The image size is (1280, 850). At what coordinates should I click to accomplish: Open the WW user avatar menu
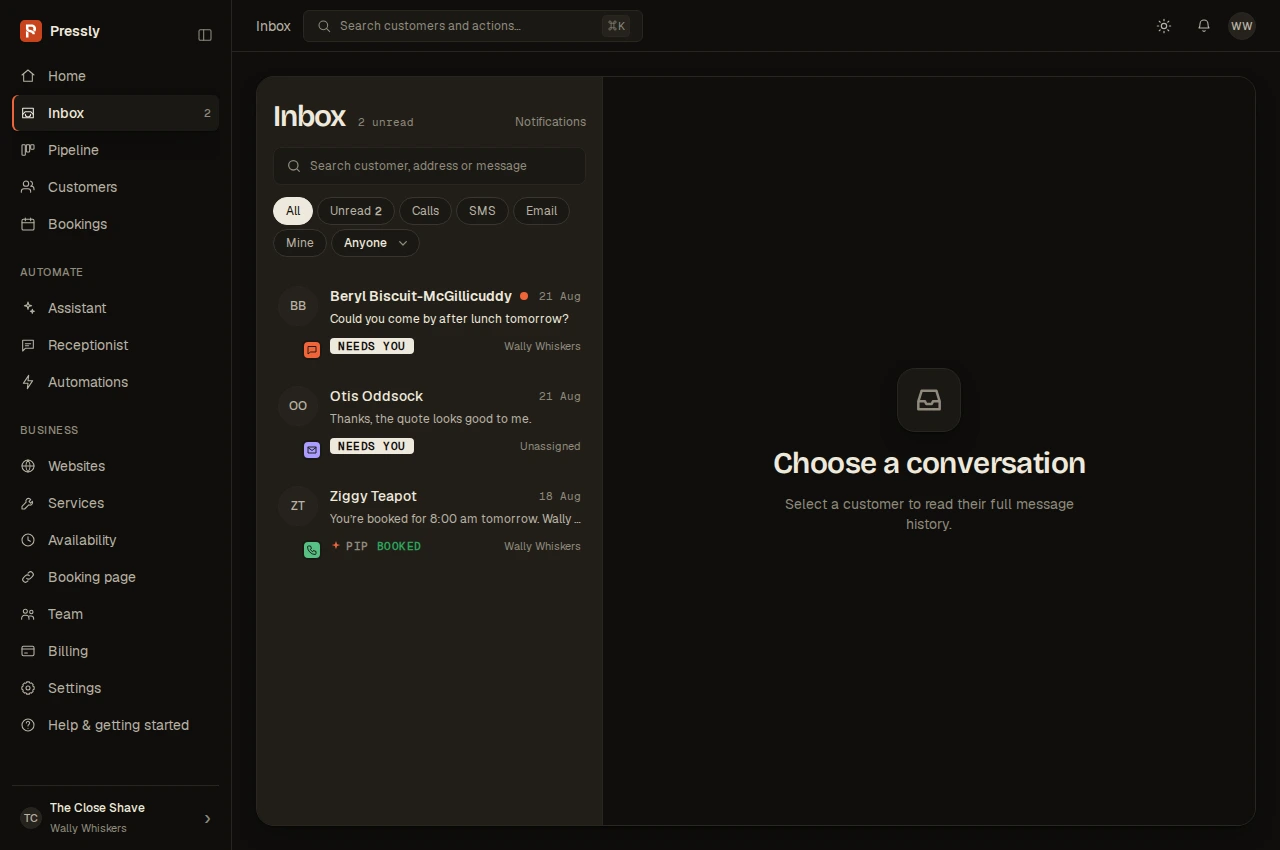1242,26
